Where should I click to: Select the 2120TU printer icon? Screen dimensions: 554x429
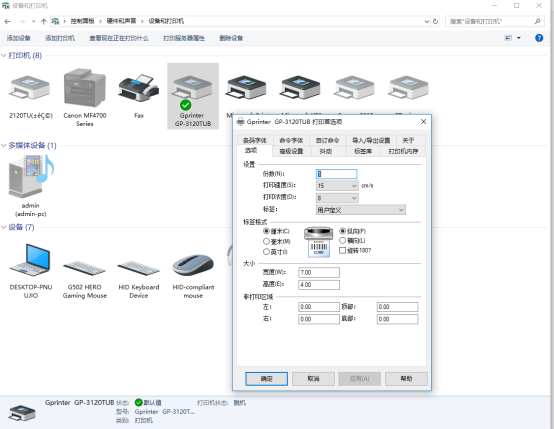click(30, 88)
